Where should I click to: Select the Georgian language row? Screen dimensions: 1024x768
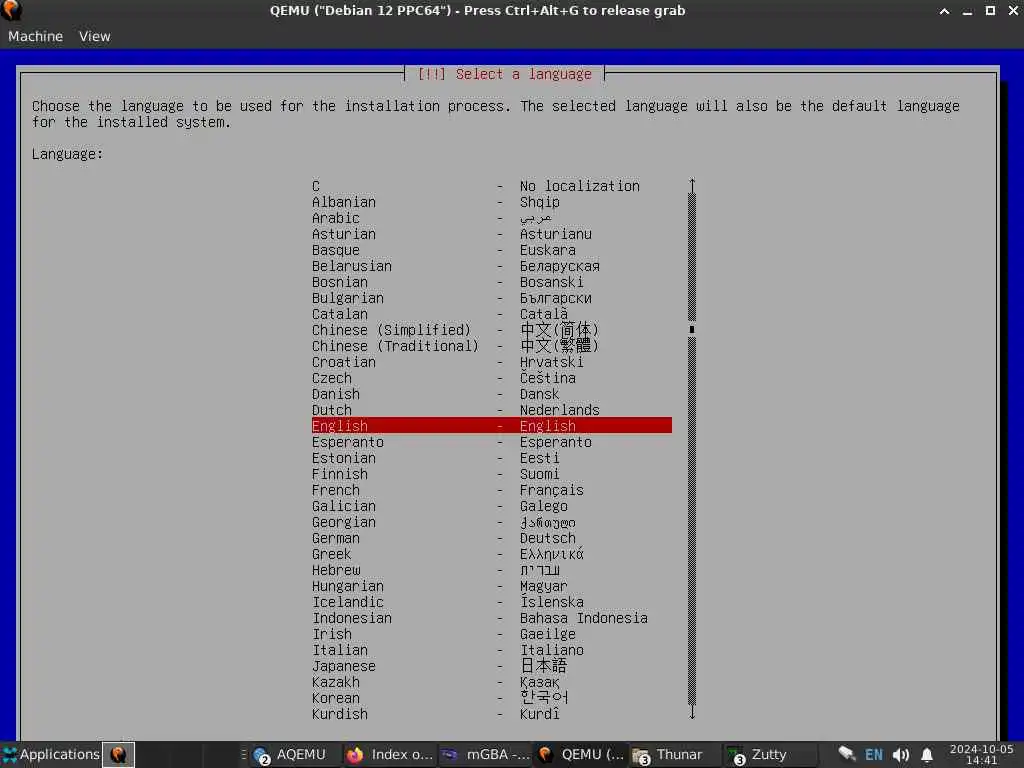coord(492,522)
